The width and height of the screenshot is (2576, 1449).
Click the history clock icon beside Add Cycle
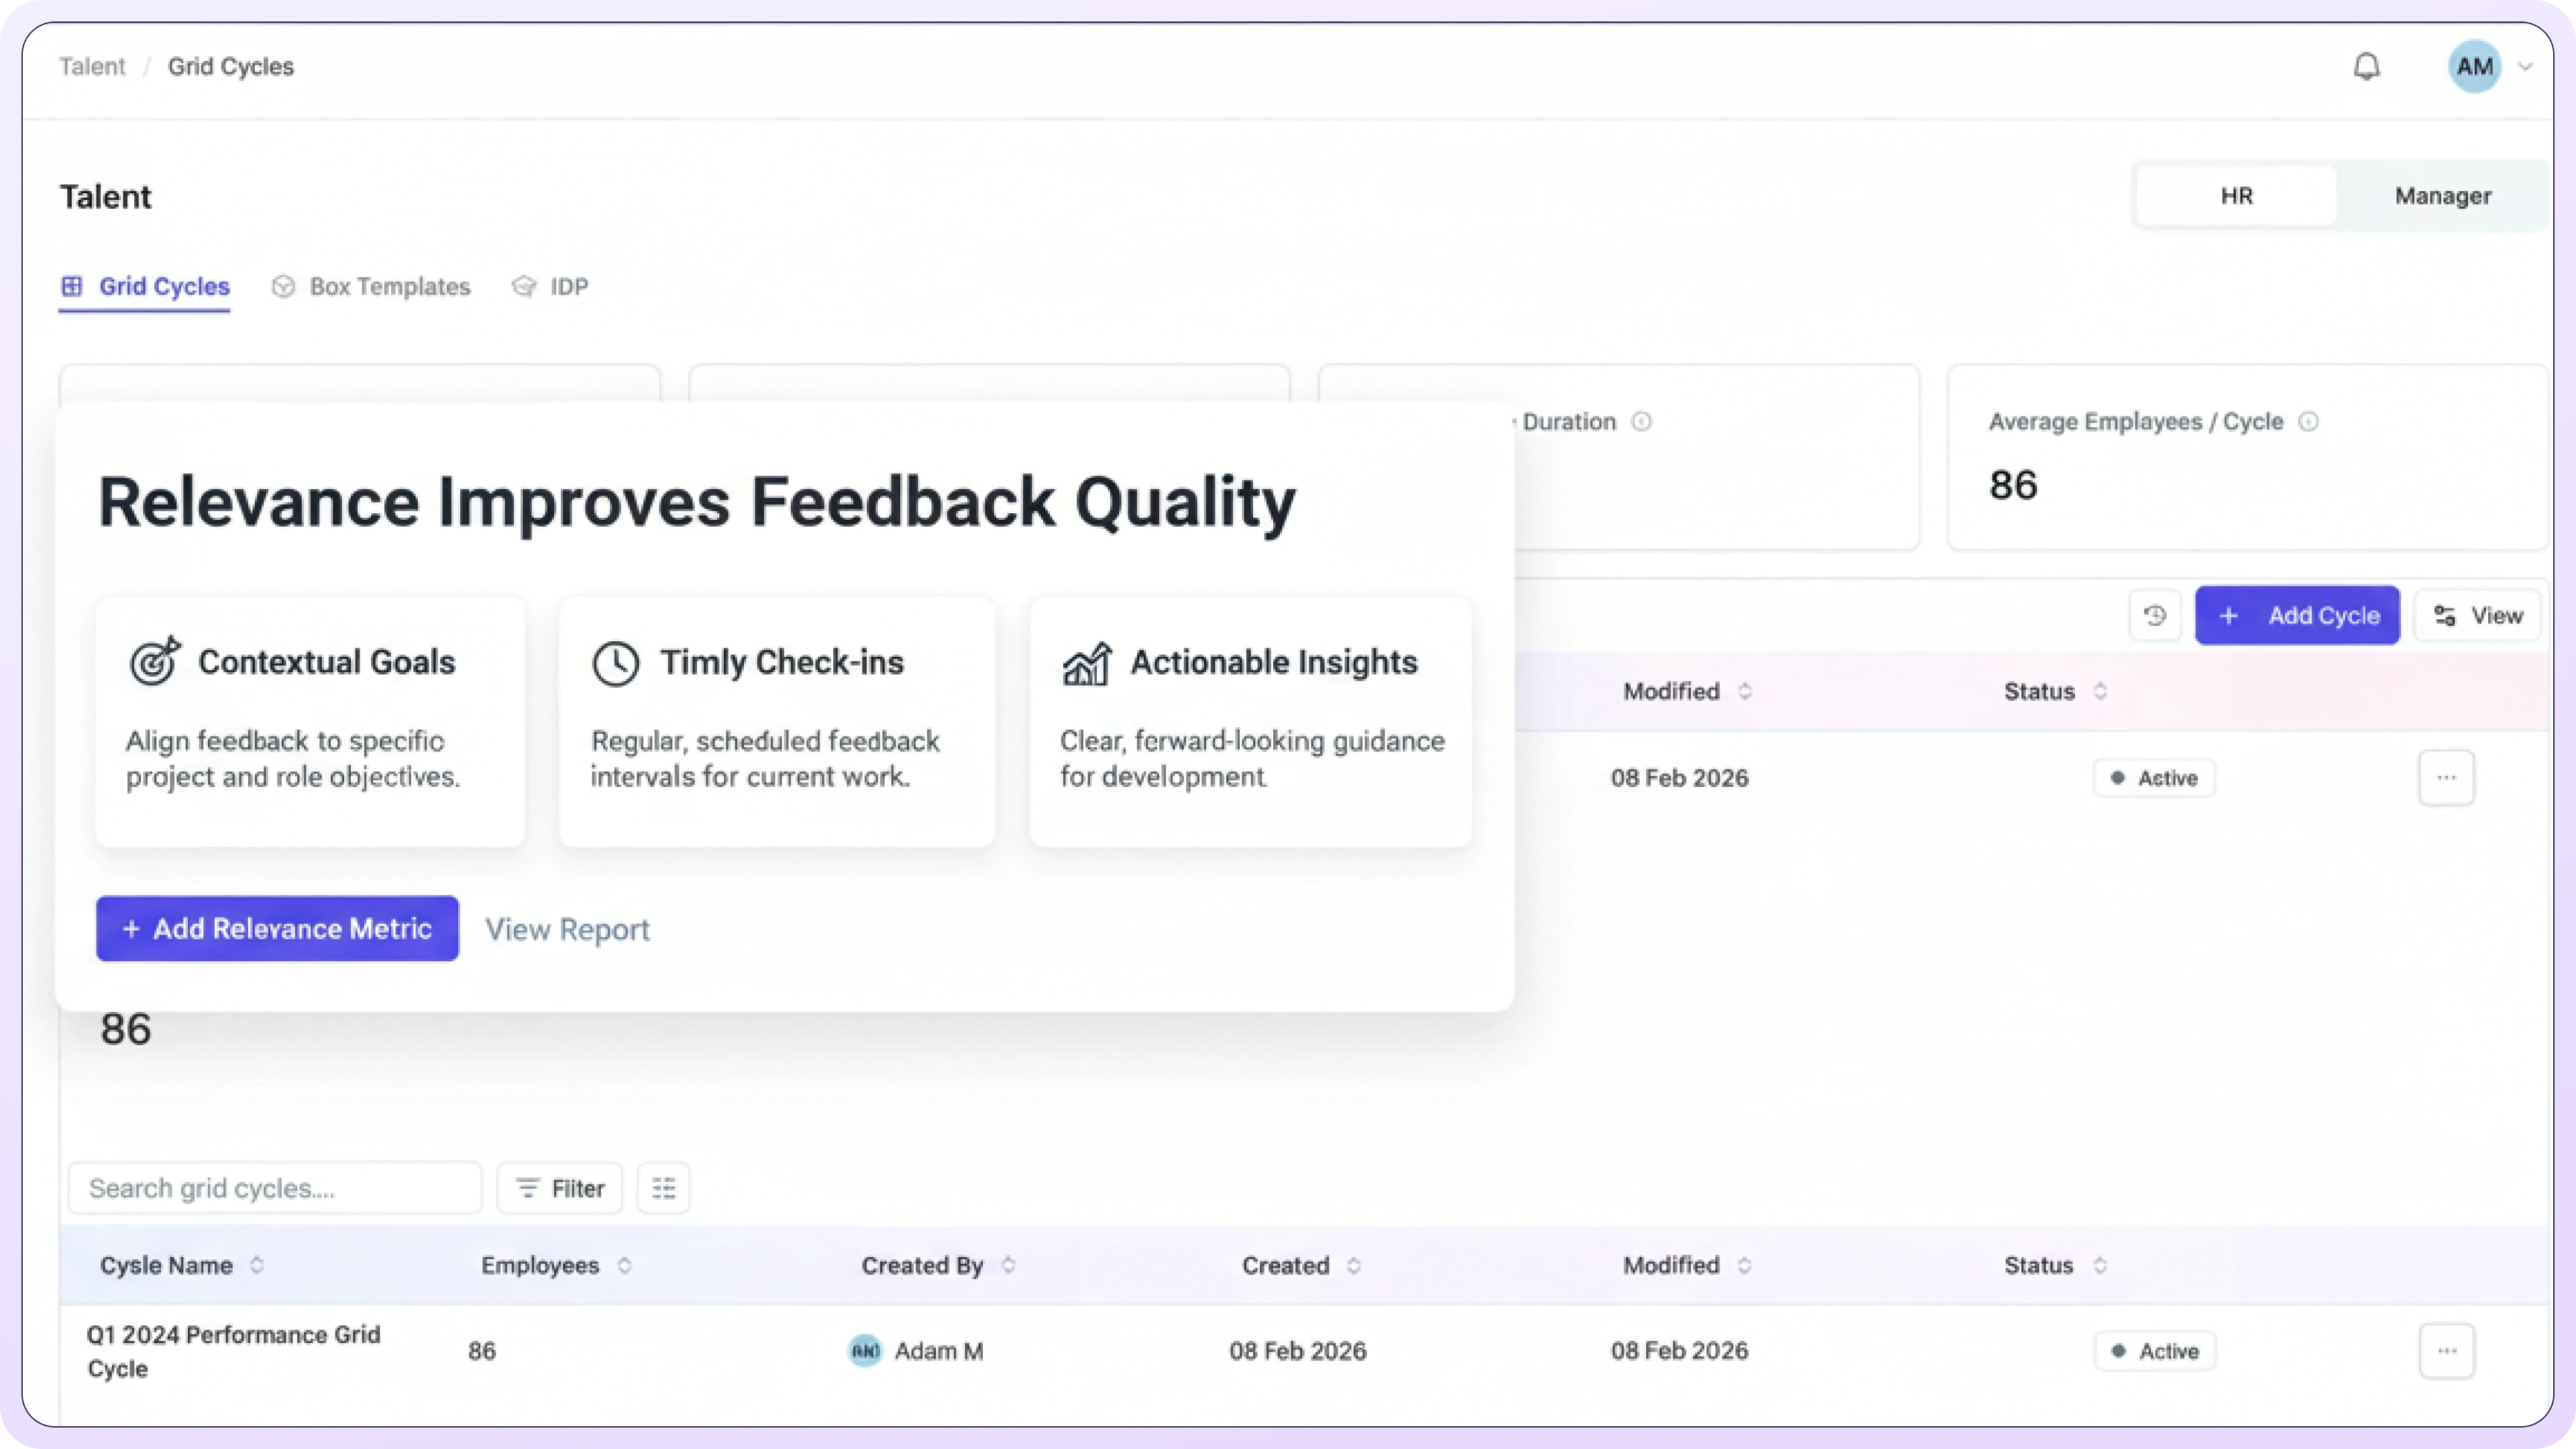[x=2154, y=615]
